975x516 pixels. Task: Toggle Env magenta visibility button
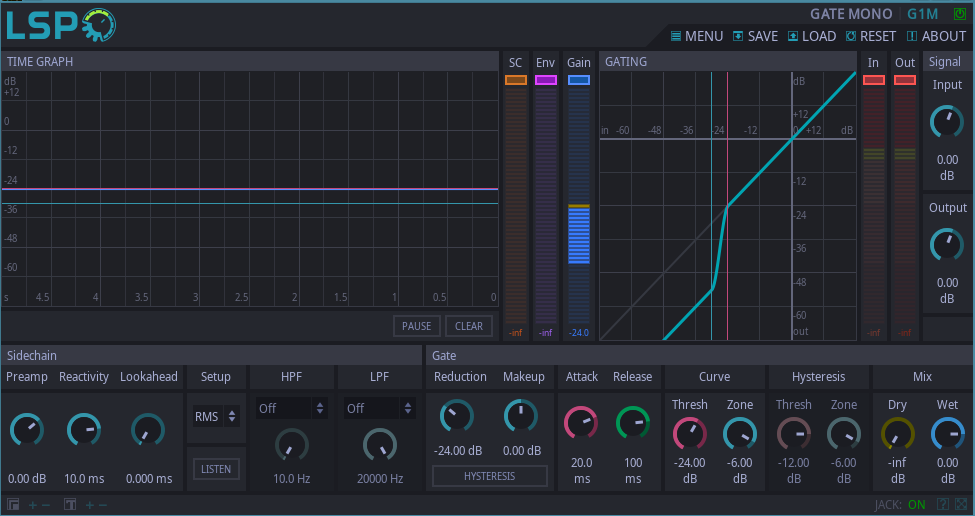[545, 80]
